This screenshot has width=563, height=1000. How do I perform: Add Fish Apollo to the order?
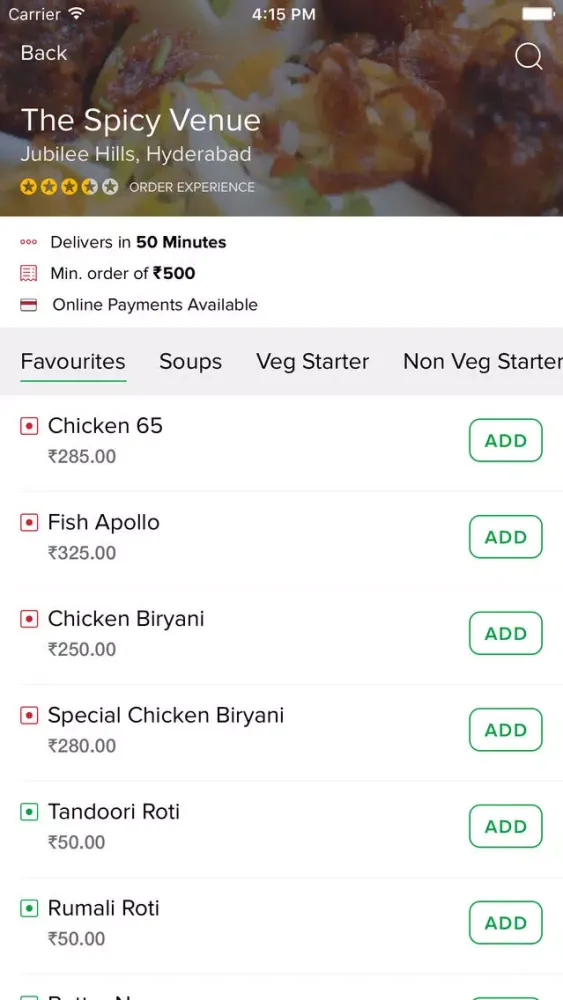506,537
